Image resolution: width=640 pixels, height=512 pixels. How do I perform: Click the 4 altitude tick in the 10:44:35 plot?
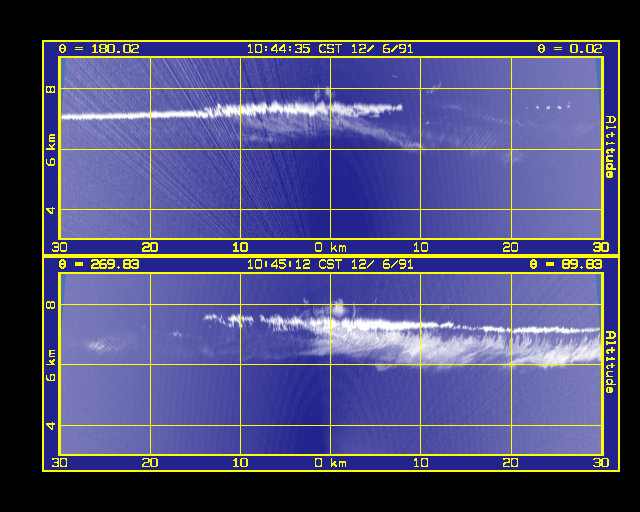point(51,210)
